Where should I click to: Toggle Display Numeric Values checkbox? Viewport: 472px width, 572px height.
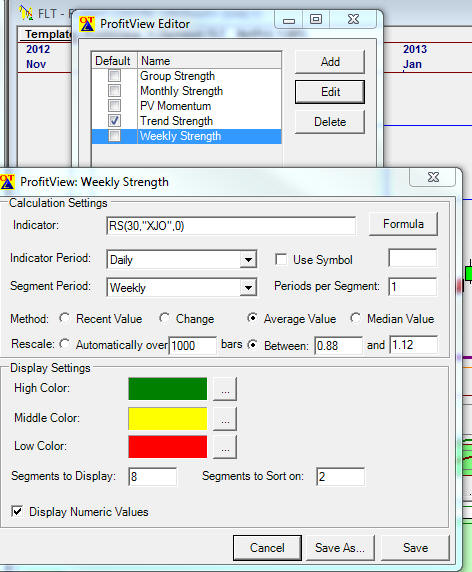tap(17, 511)
